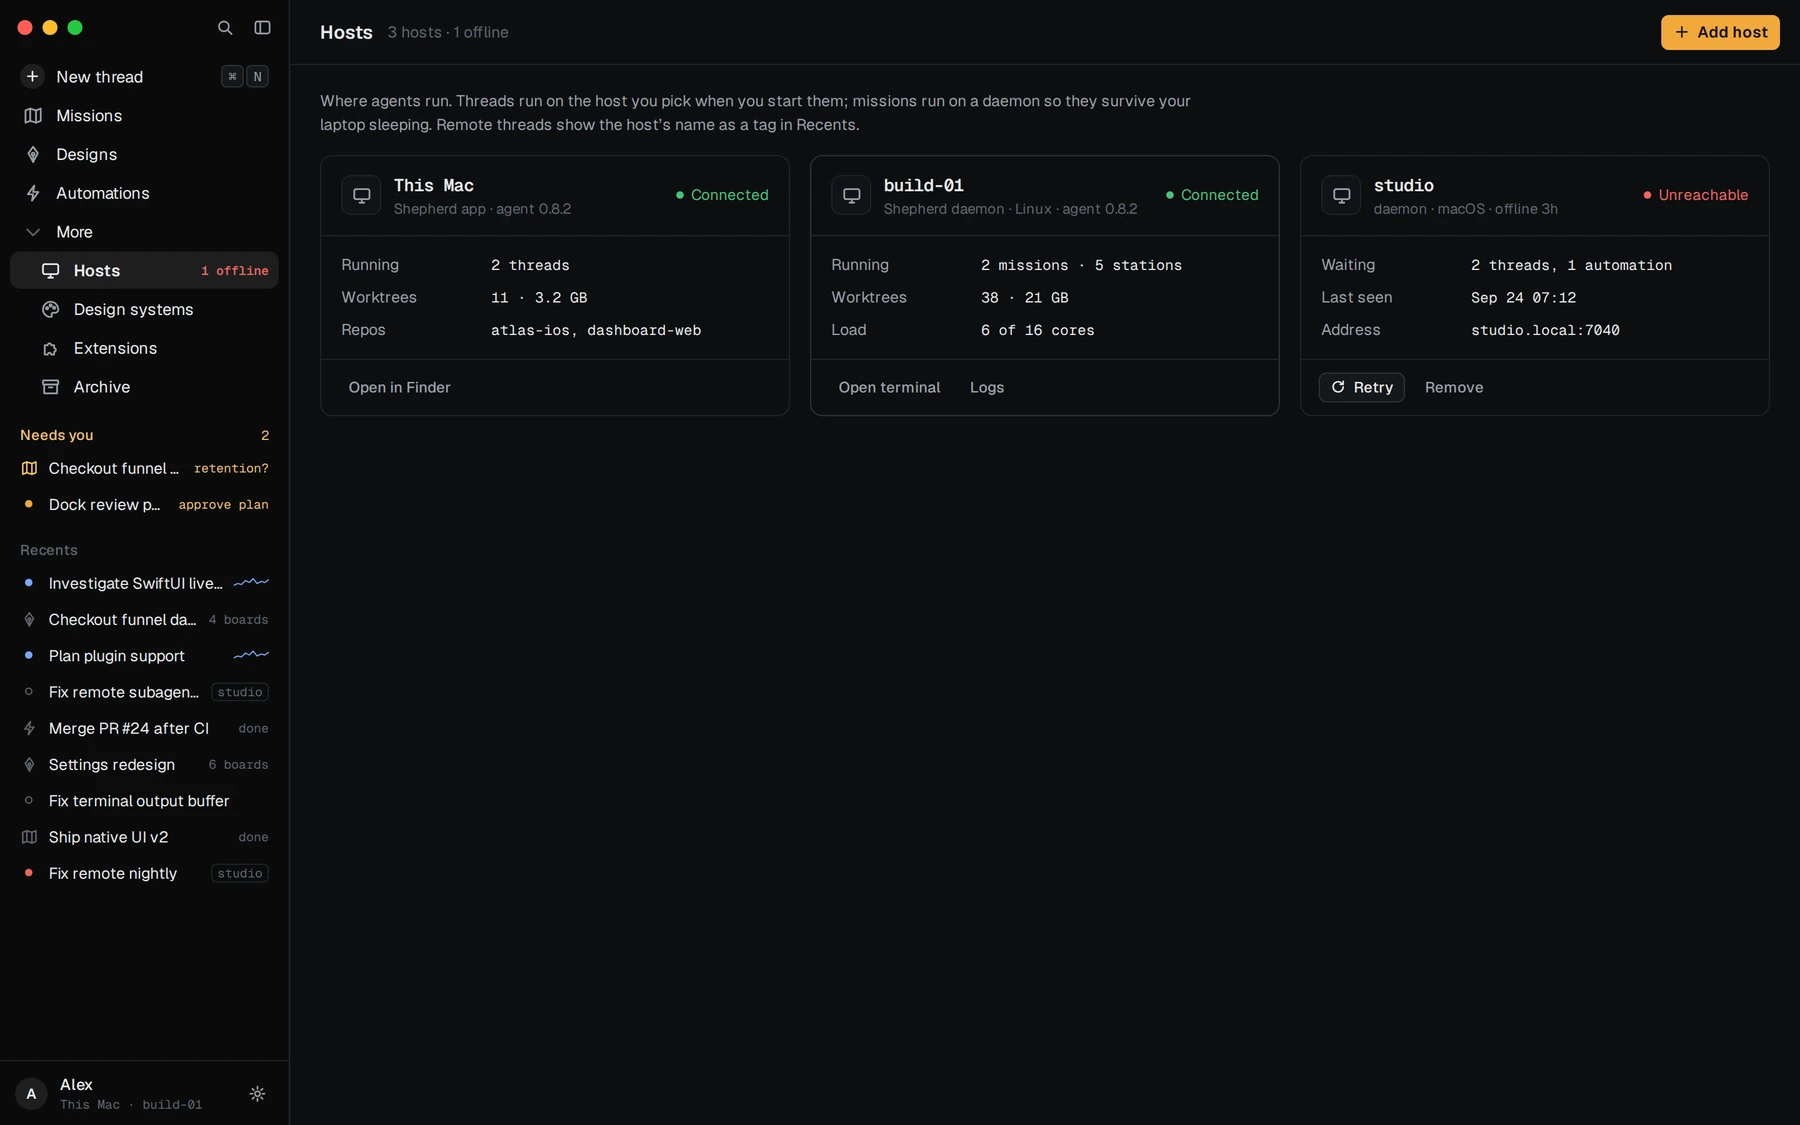Open the Alex profile avatar
The height and width of the screenshot is (1125, 1800).
tap(31, 1094)
